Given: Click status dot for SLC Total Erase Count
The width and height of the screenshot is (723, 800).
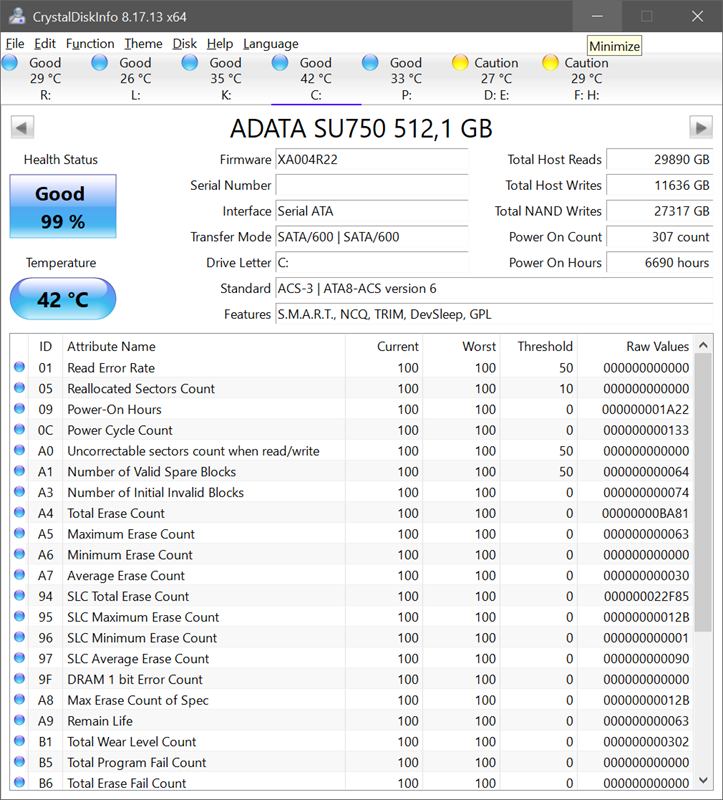Looking at the screenshot, I should point(19,595).
